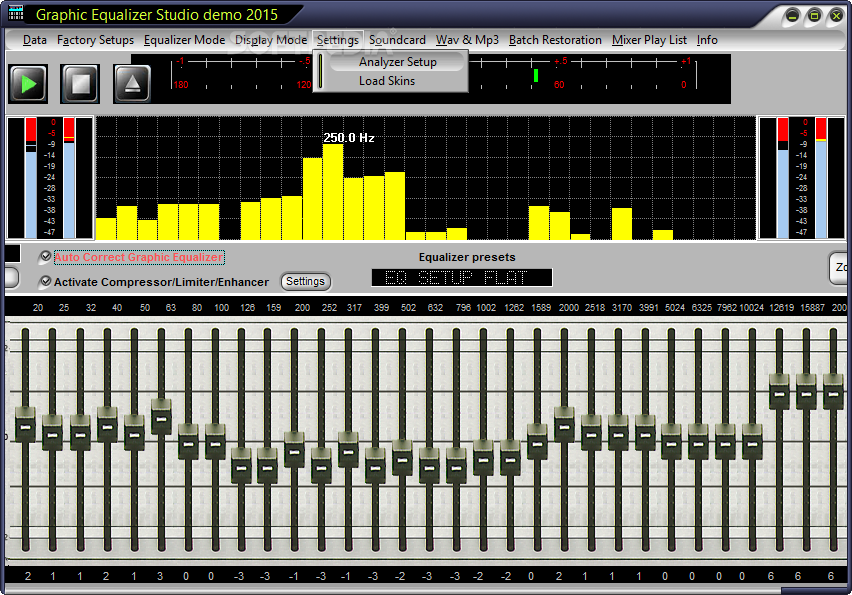Click the 10024 Hz band slider knob

[x=752, y=441]
